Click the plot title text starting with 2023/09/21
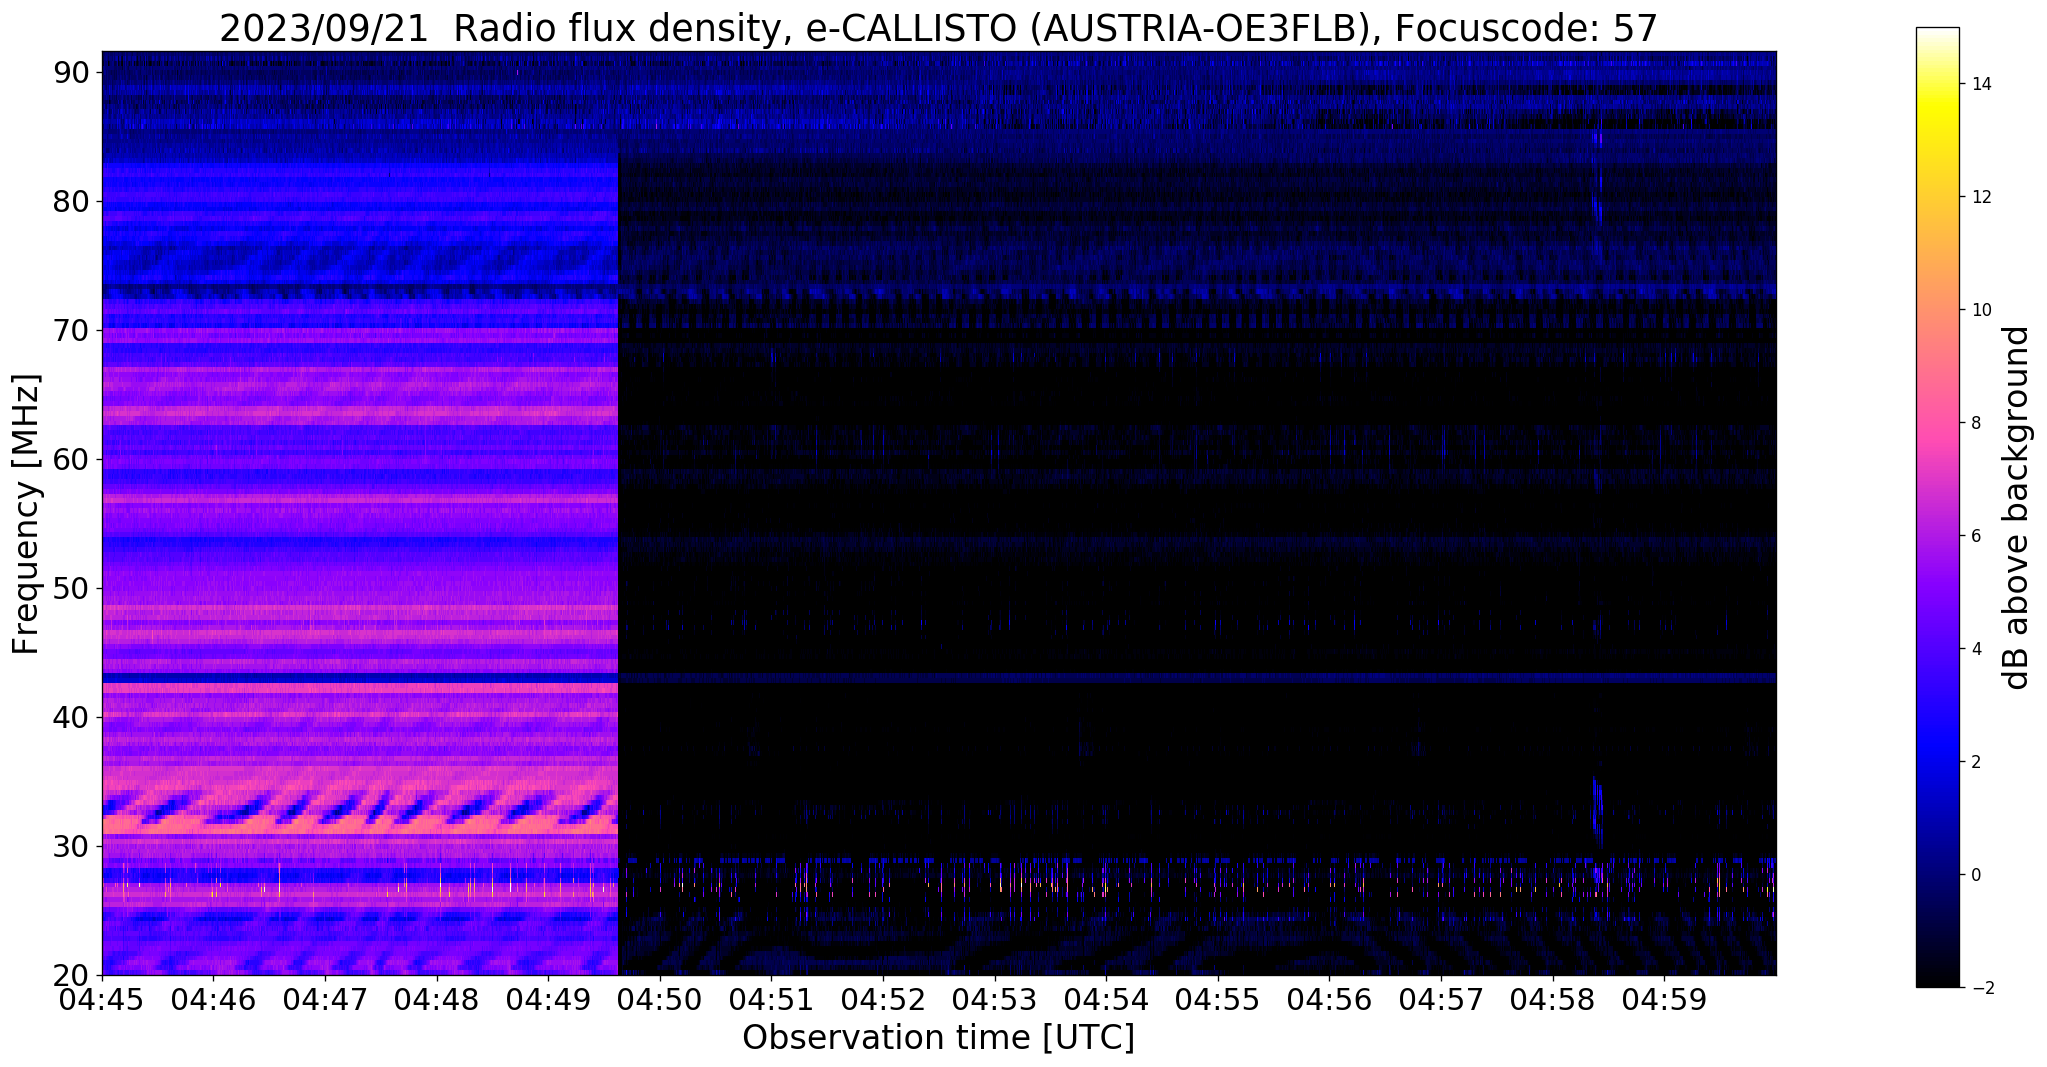This screenshot has height=1067, width=2047. tap(938, 28)
